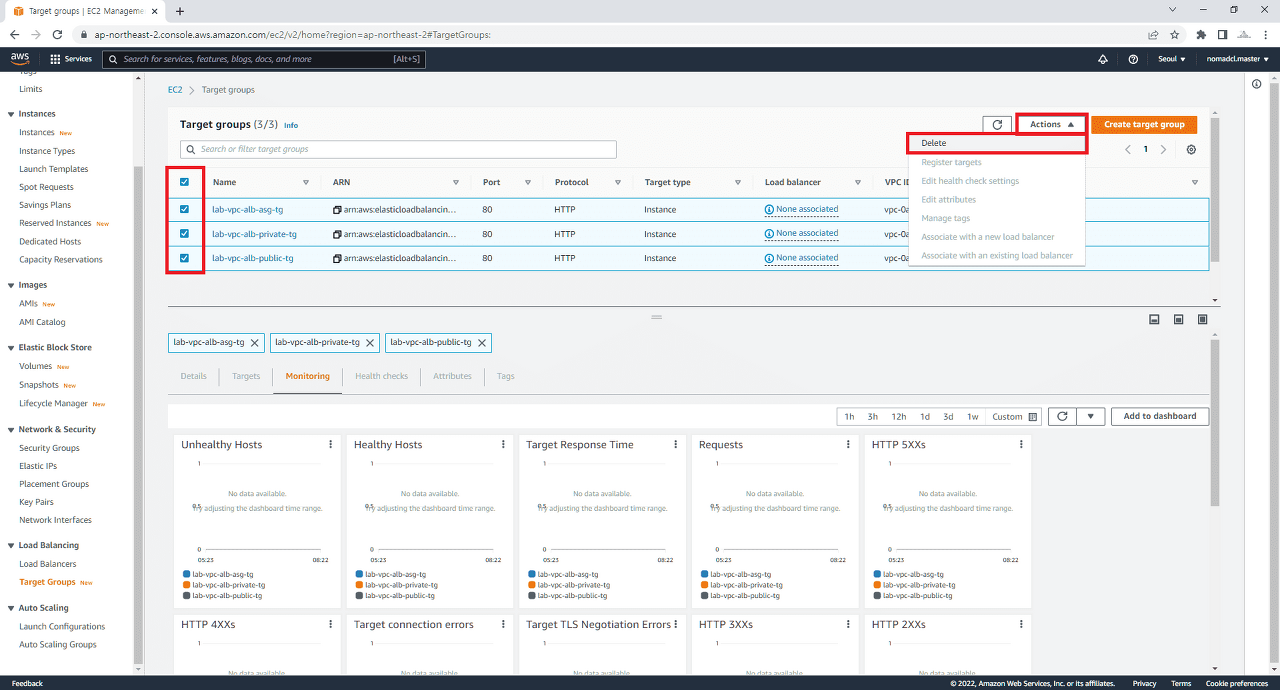Viewport: 1280px width, 690px height.
Task: Open HTTP 5XXs widget menu
Action: pos(1021,445)
